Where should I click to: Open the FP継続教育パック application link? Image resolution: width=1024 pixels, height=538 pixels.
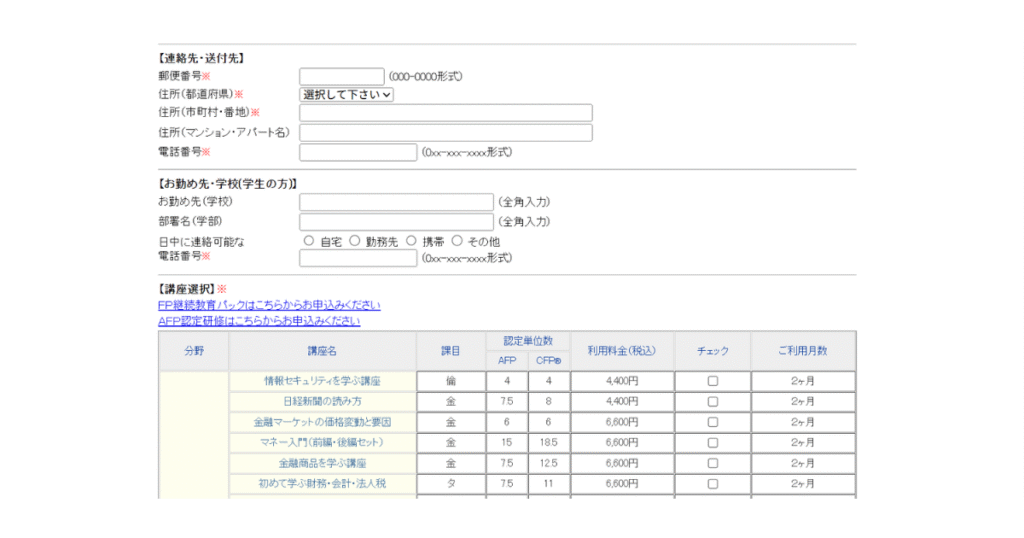pyautogui.click(x=269, y=305)
